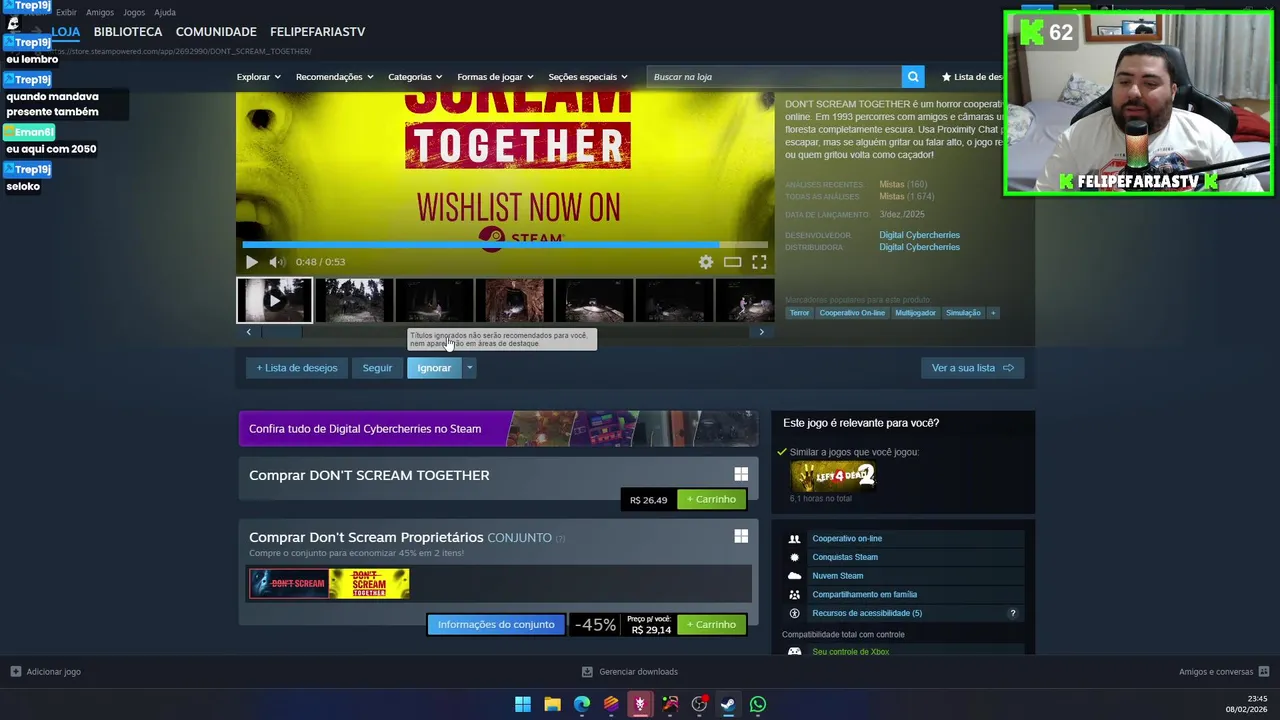Seek on the trailer progress bar
This screenshot has height=720, width=1280.
pos(505,244)
